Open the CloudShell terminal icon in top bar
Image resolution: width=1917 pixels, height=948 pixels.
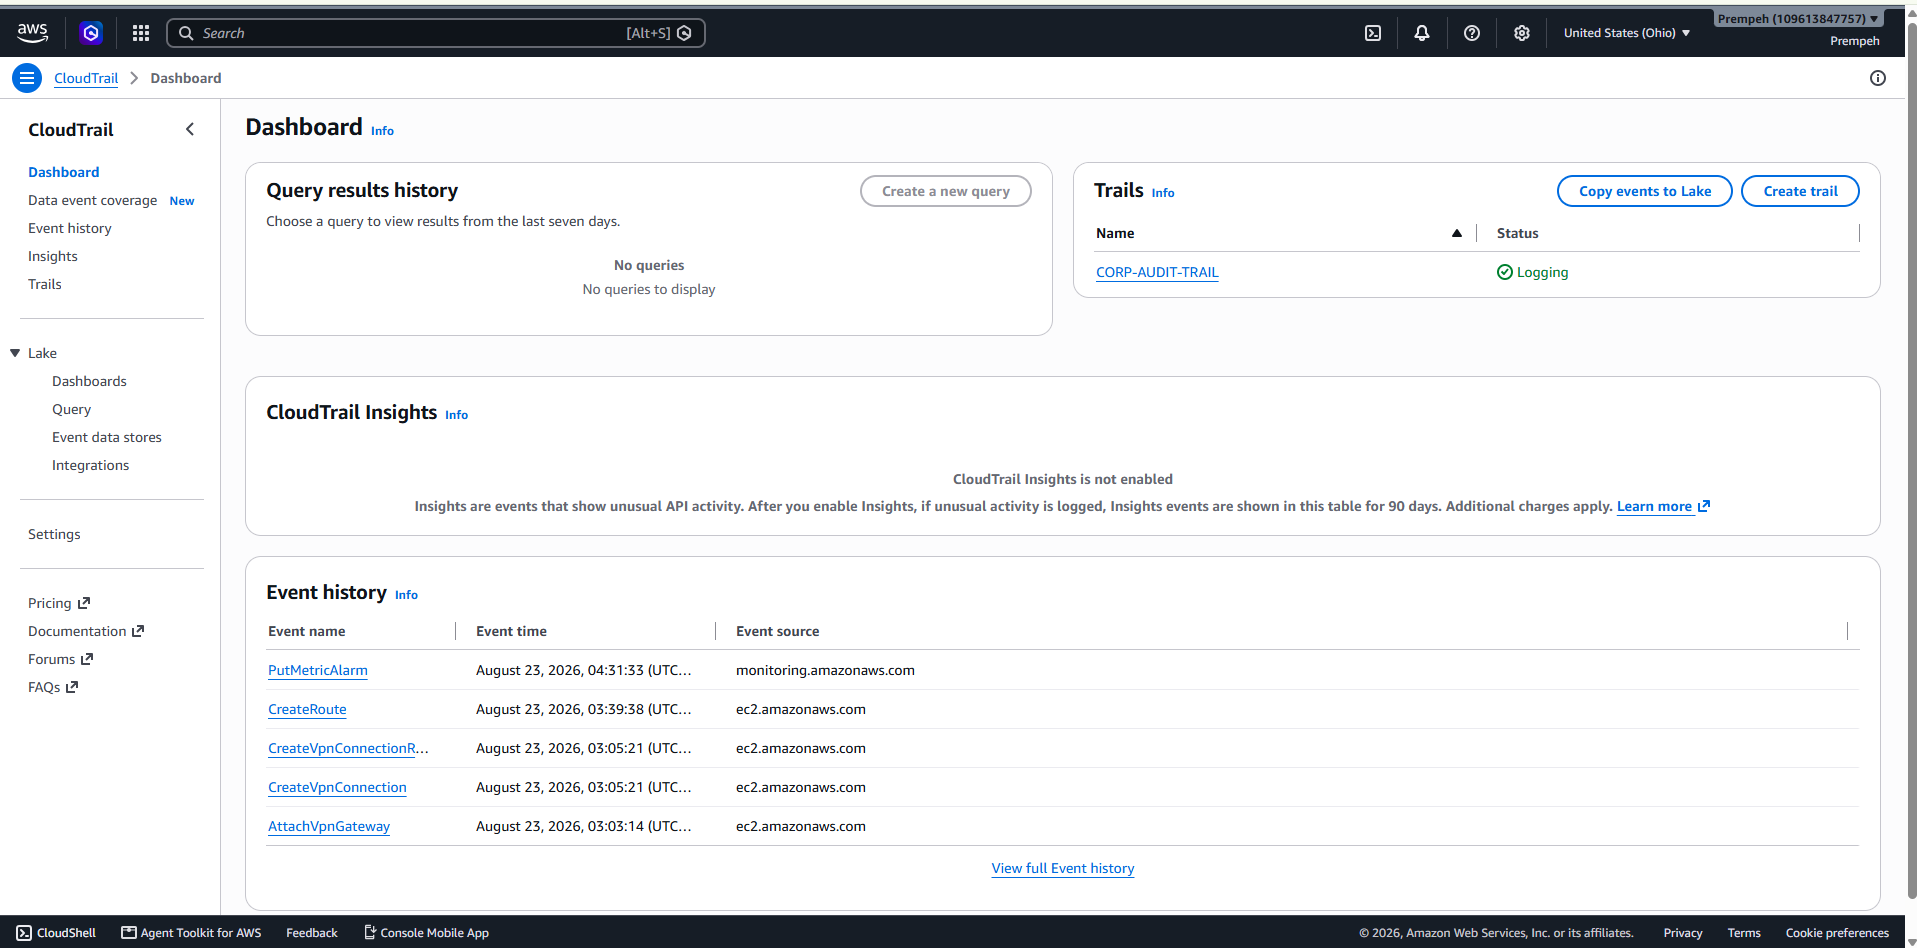tap(1373, 33)
